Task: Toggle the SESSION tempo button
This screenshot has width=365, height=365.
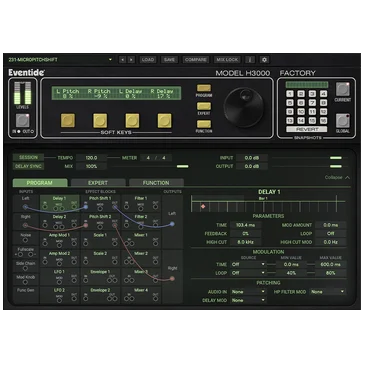Action: (28, 157)
